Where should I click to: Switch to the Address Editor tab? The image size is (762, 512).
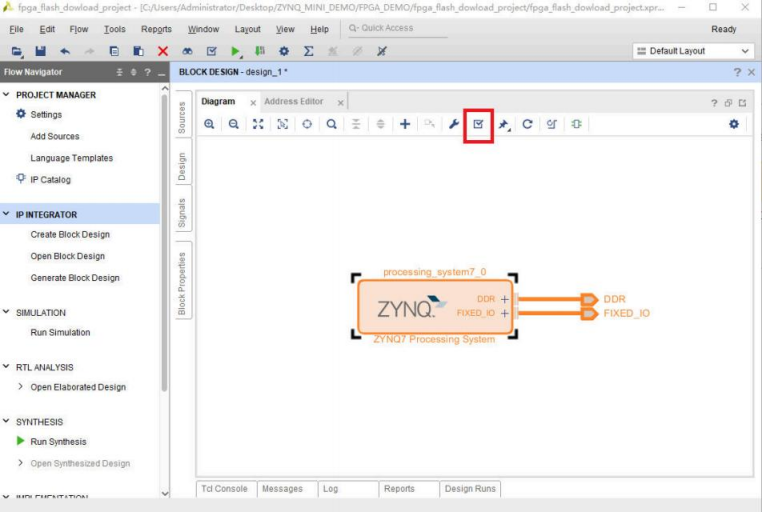click(293, 102)
